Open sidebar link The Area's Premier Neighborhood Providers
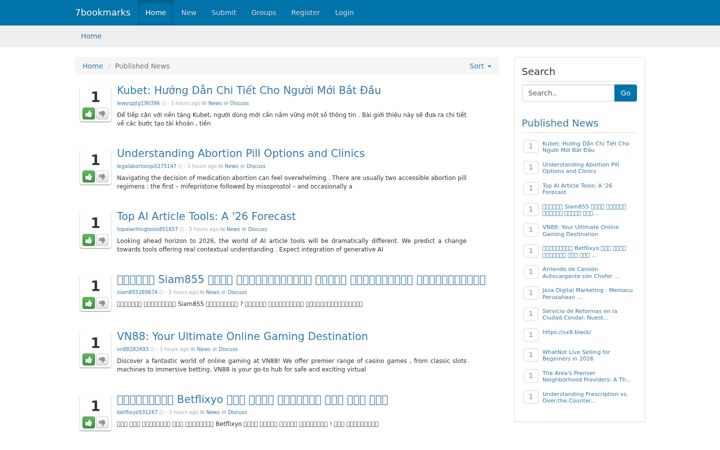The width and height of the screenshot is (720, 450). (586, 376)
